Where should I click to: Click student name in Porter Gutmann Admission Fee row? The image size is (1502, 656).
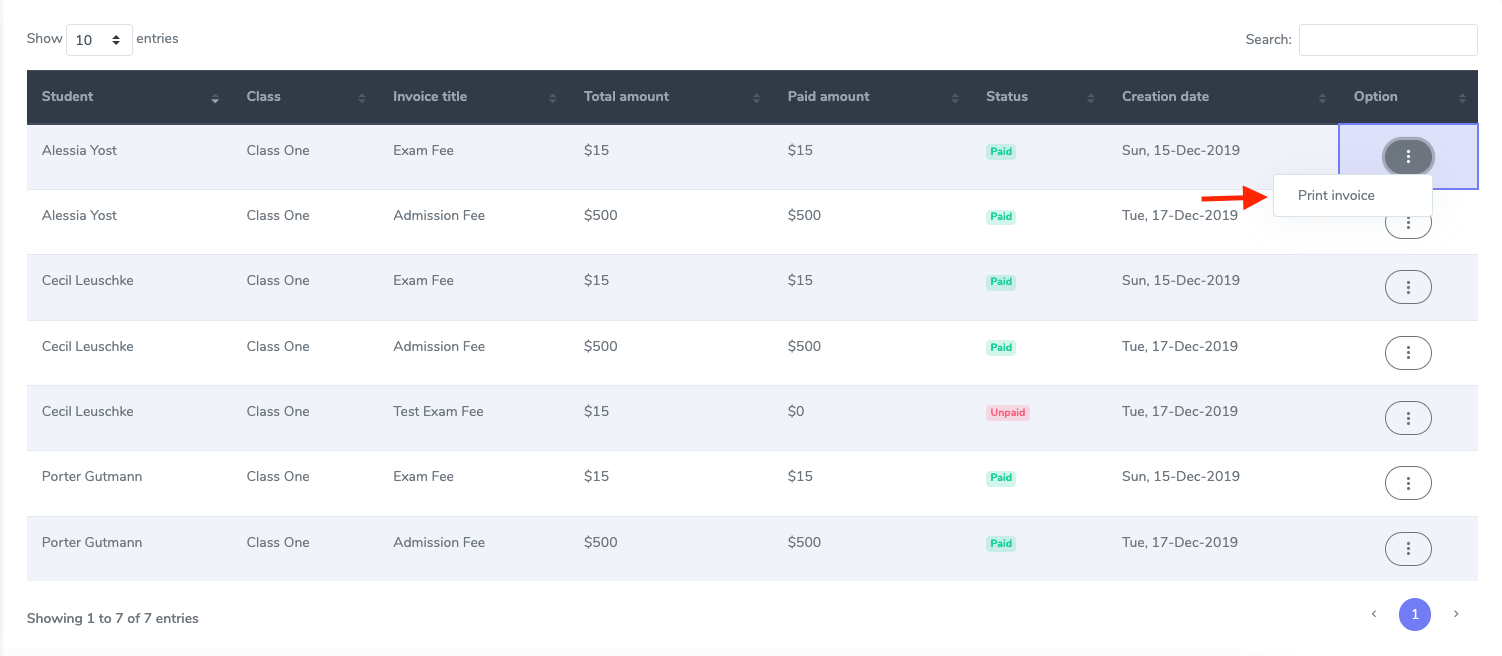pos(92,542)
